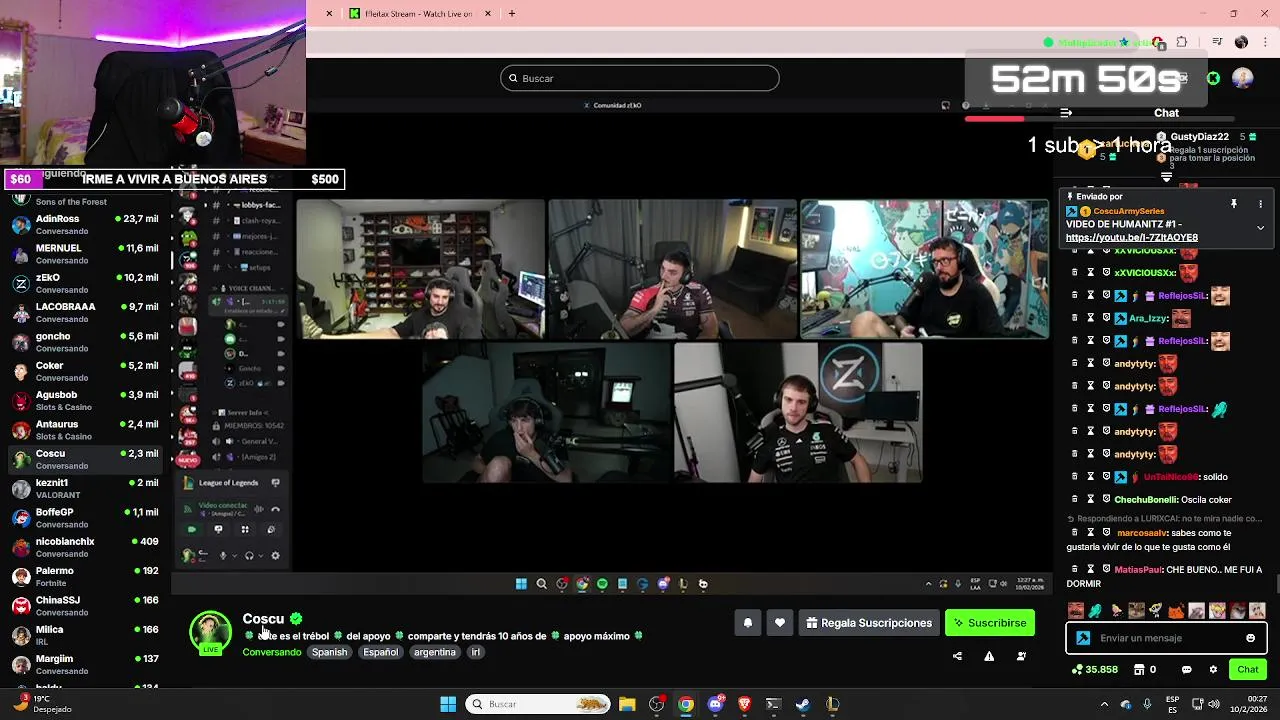Screen dimensions: 1280x720
Task: Open GustyDiaz22 gifter leaderboard entry
Action: (1208, 137)
